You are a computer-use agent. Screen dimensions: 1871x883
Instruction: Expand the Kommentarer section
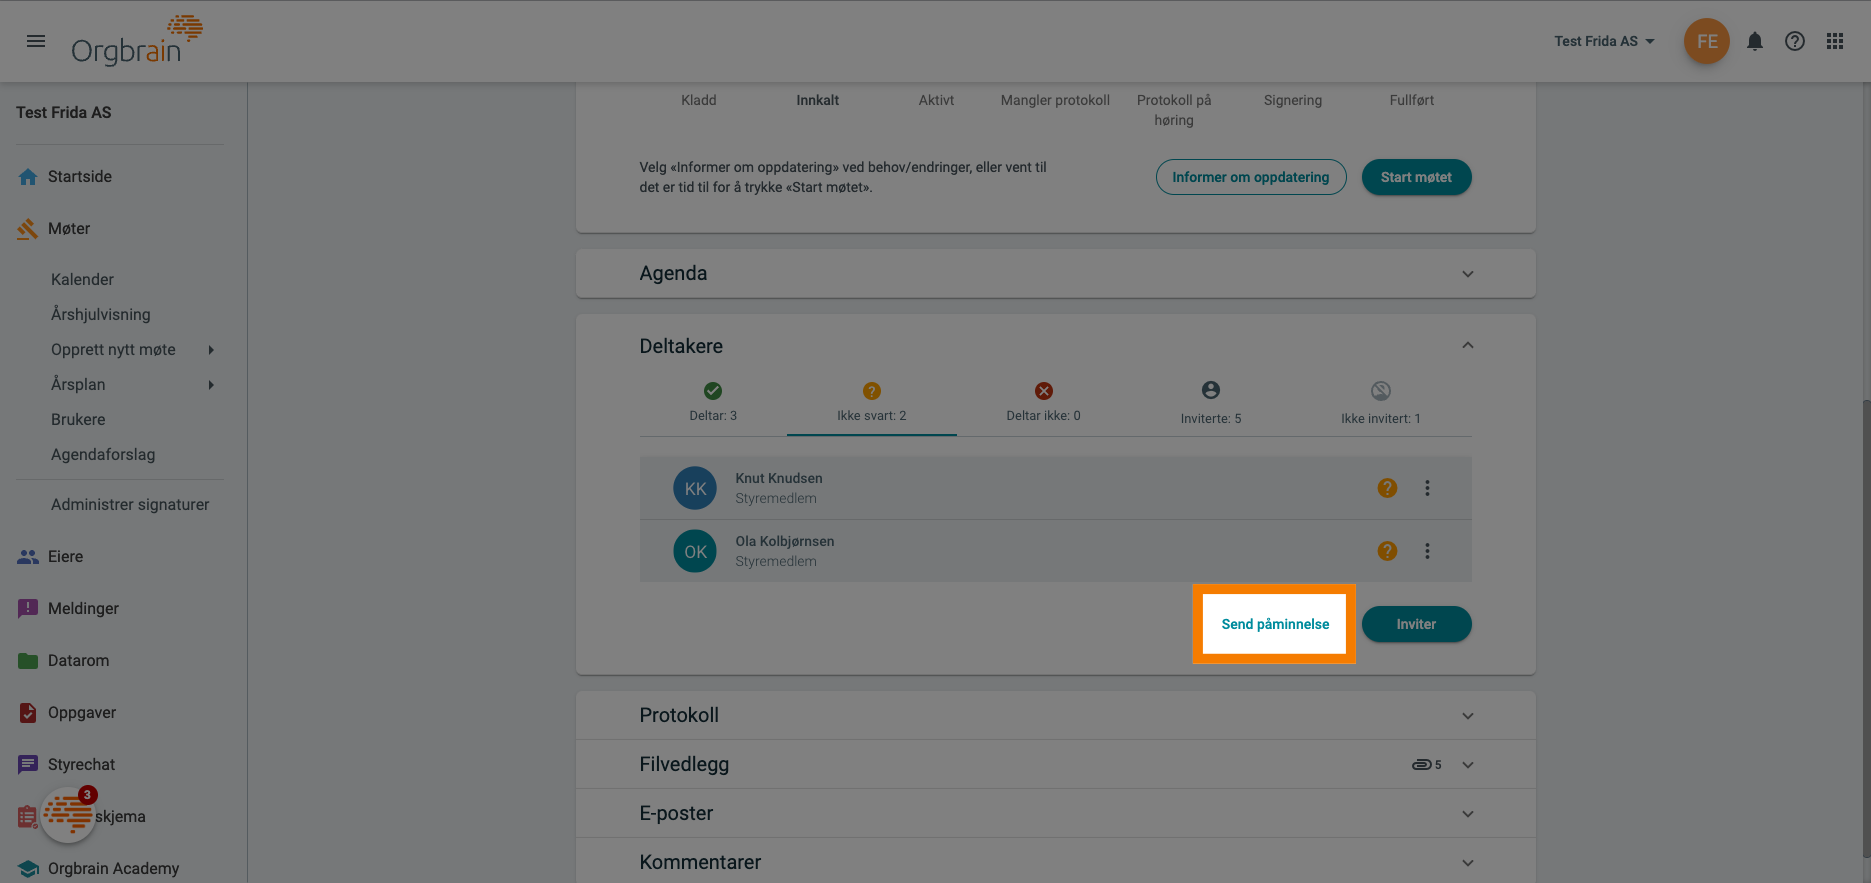click(x=1467, y=863)
